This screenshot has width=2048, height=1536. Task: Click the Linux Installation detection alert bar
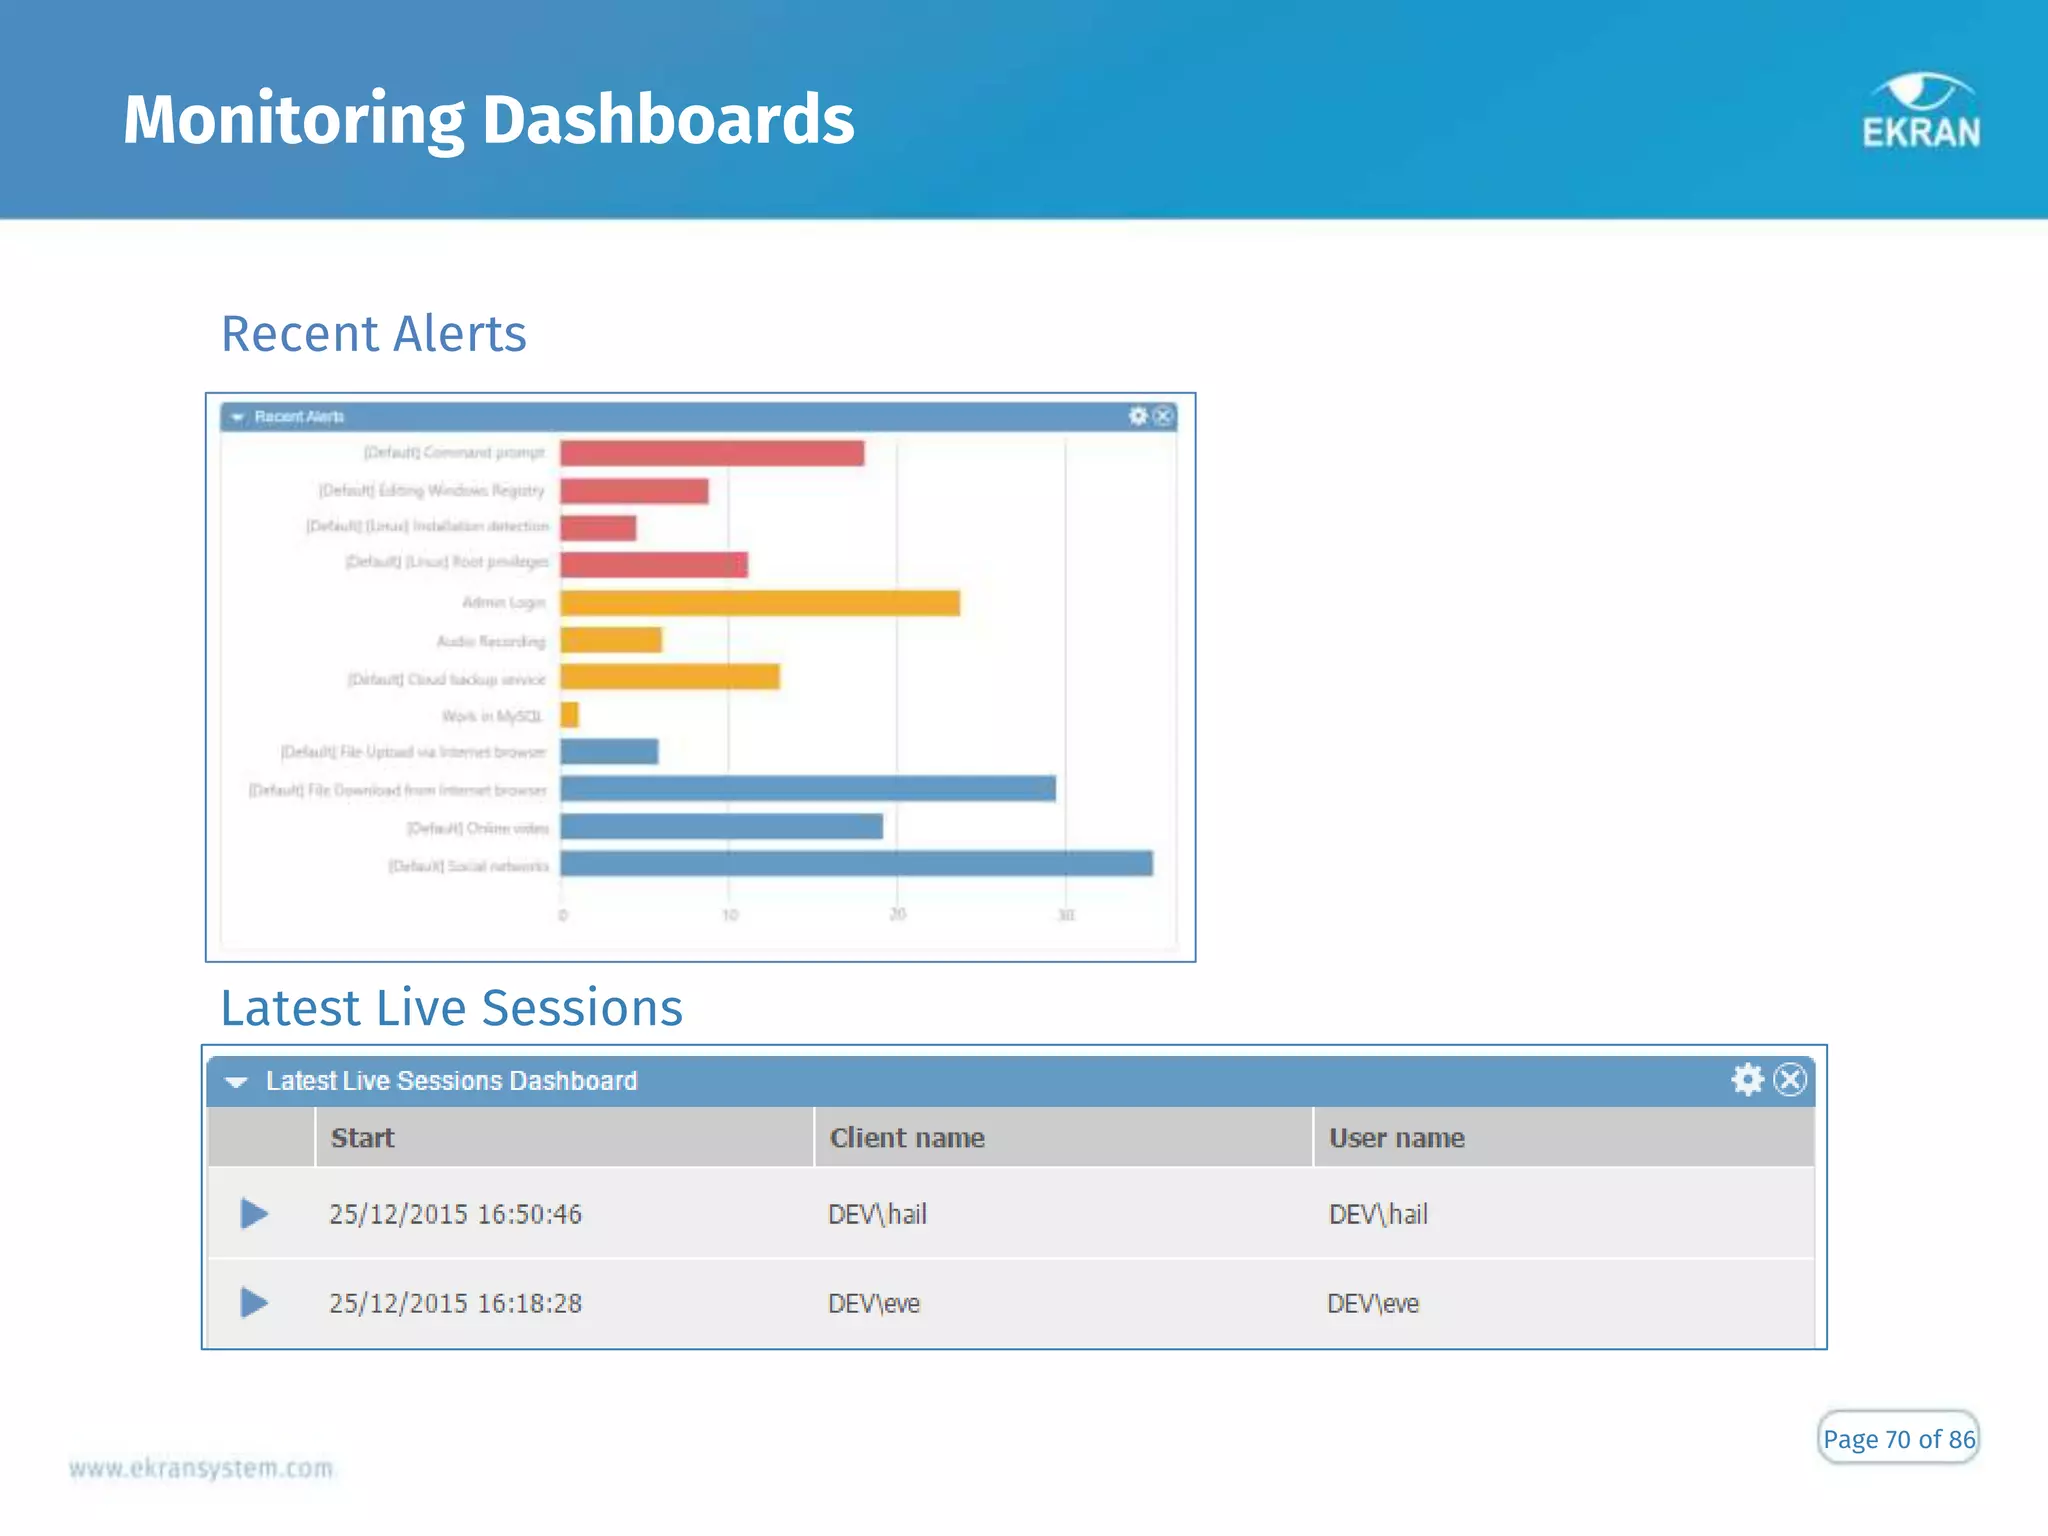pos(598,528)
